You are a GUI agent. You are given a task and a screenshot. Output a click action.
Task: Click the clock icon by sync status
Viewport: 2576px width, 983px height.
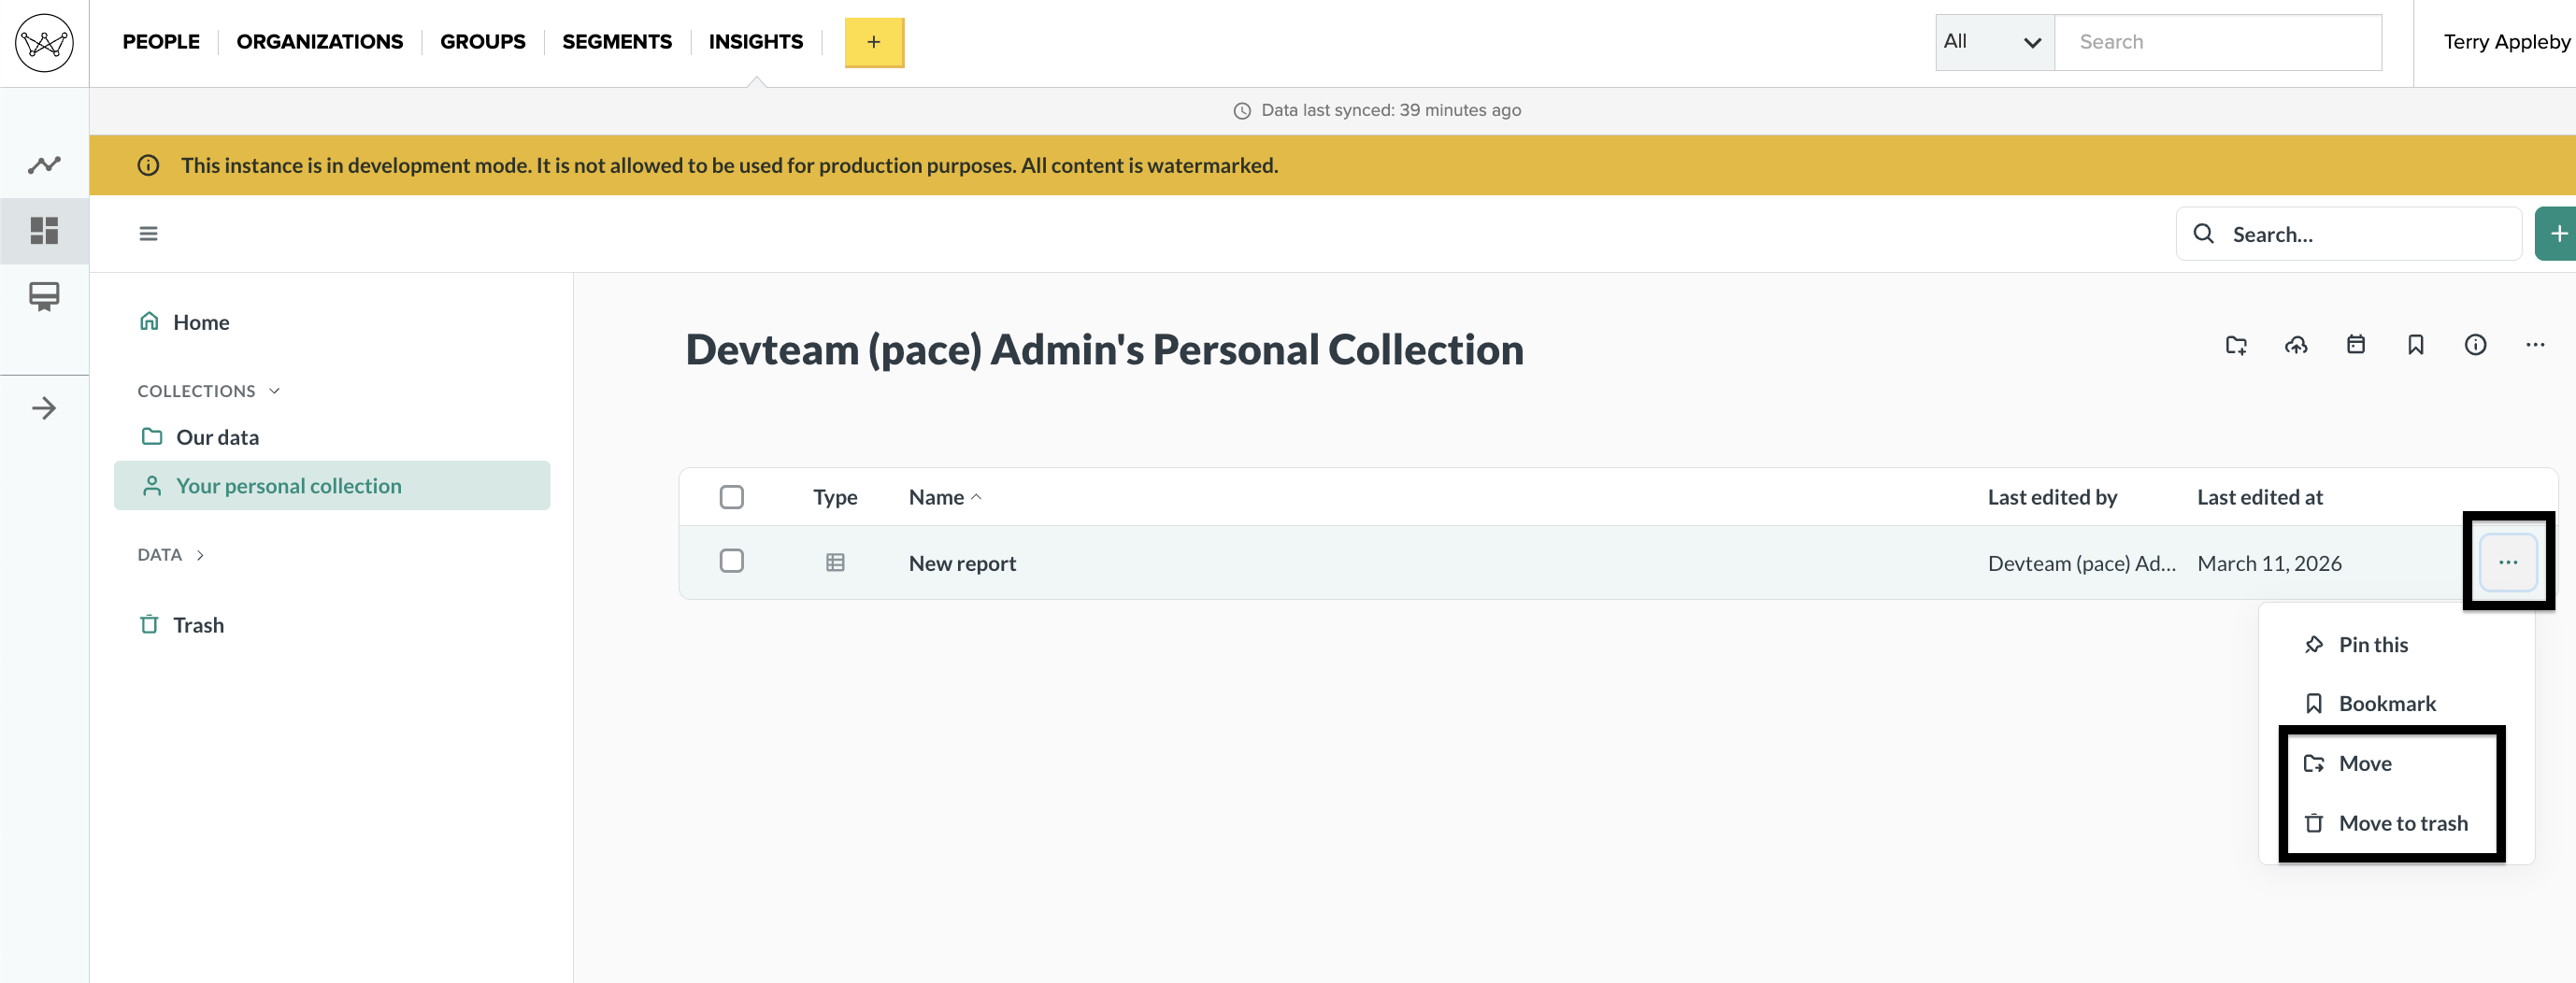[1242, 111]
